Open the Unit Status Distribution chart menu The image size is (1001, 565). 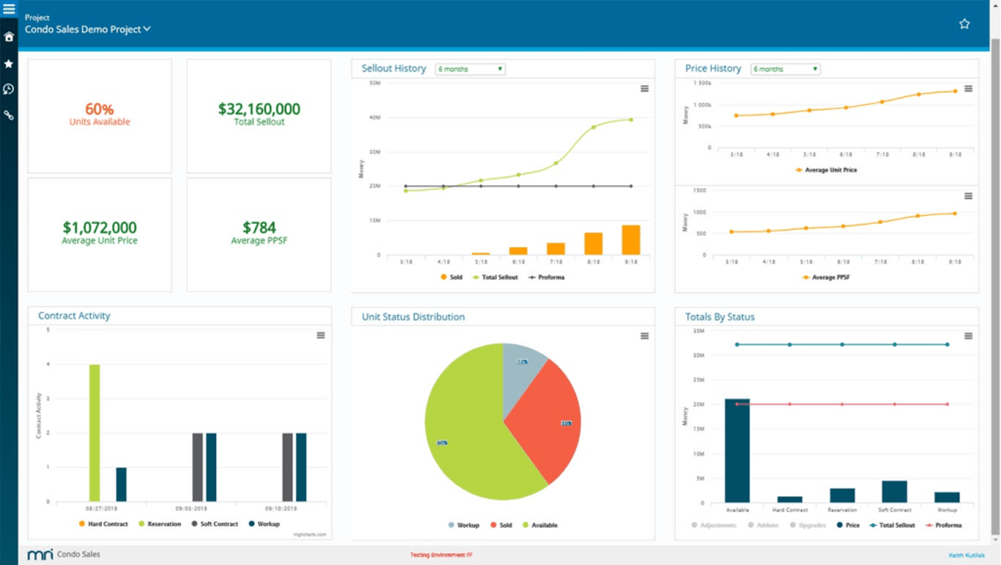coord(644,336)
